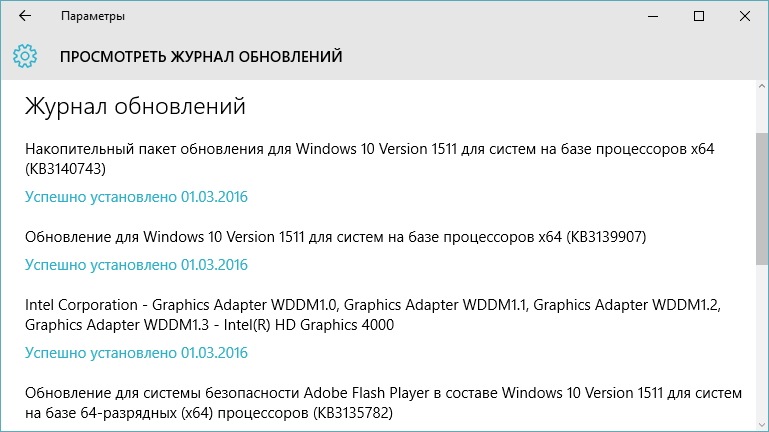Click the scrollbar up arrow

(762, 86)
